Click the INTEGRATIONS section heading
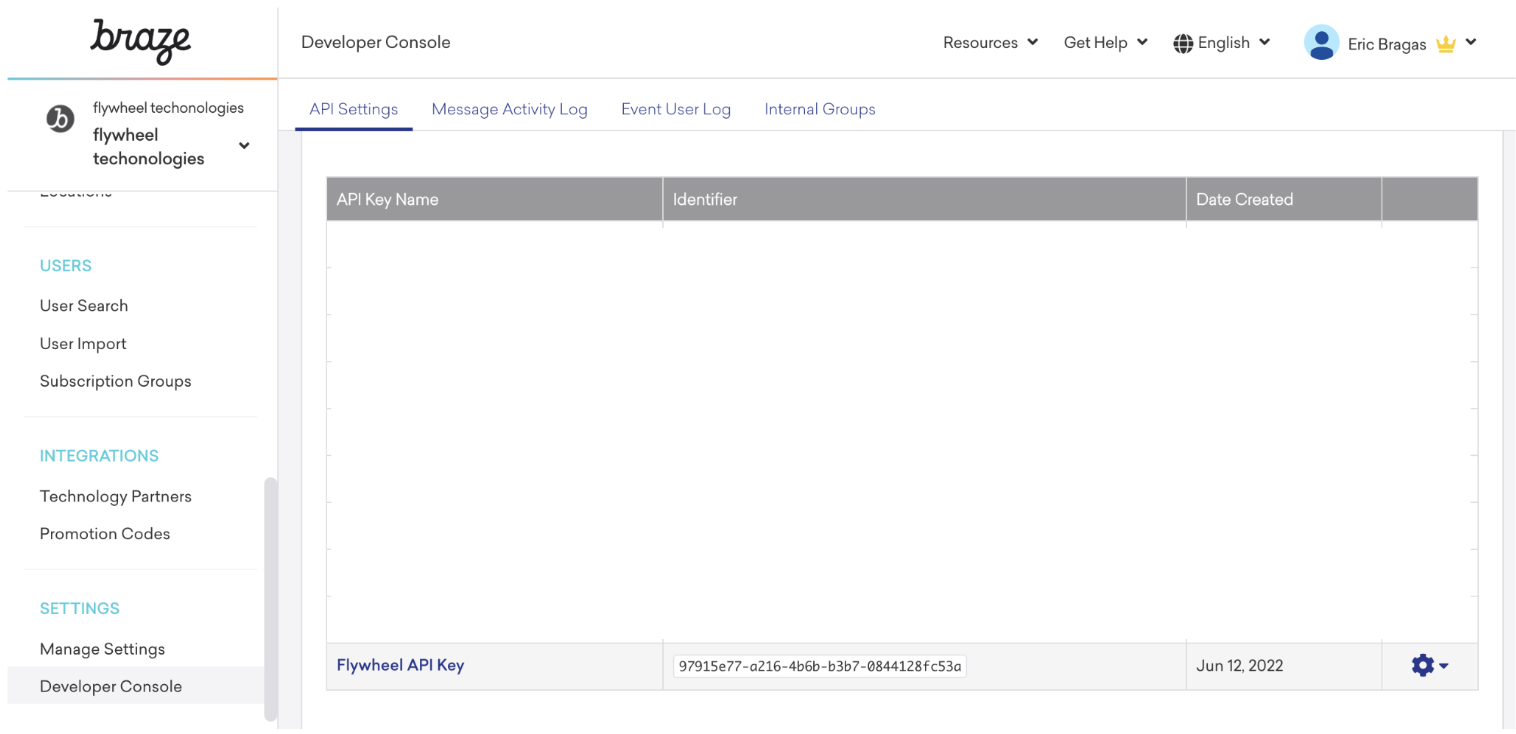This screenshot has width=1516, height=734. (99, 456)
